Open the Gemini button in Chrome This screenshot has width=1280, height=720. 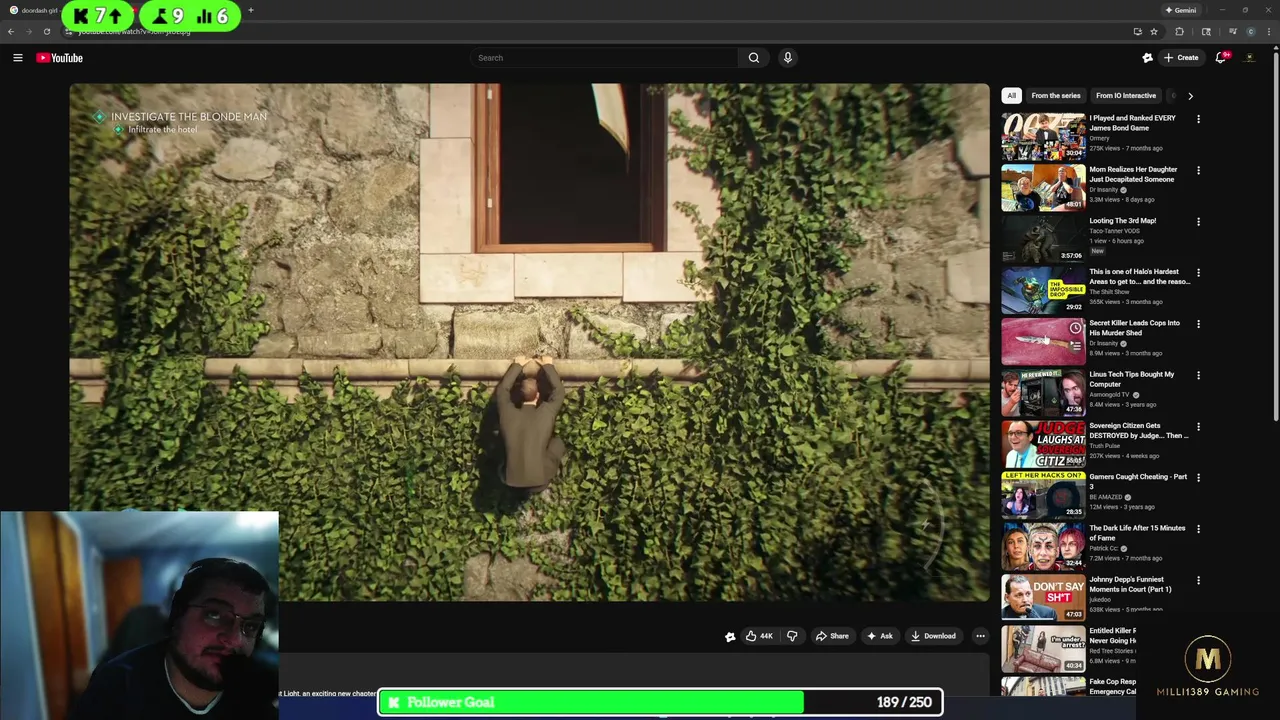(x=1181, y=10)
